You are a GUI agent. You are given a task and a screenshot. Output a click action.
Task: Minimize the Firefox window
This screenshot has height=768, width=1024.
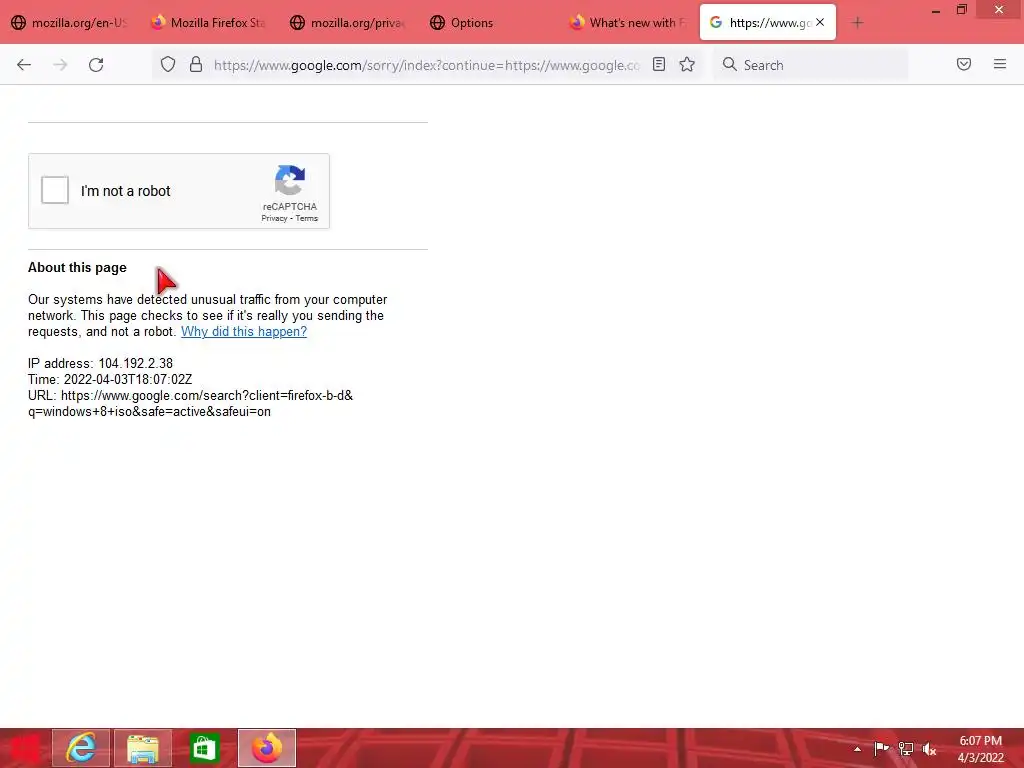[x=936, y=10]
